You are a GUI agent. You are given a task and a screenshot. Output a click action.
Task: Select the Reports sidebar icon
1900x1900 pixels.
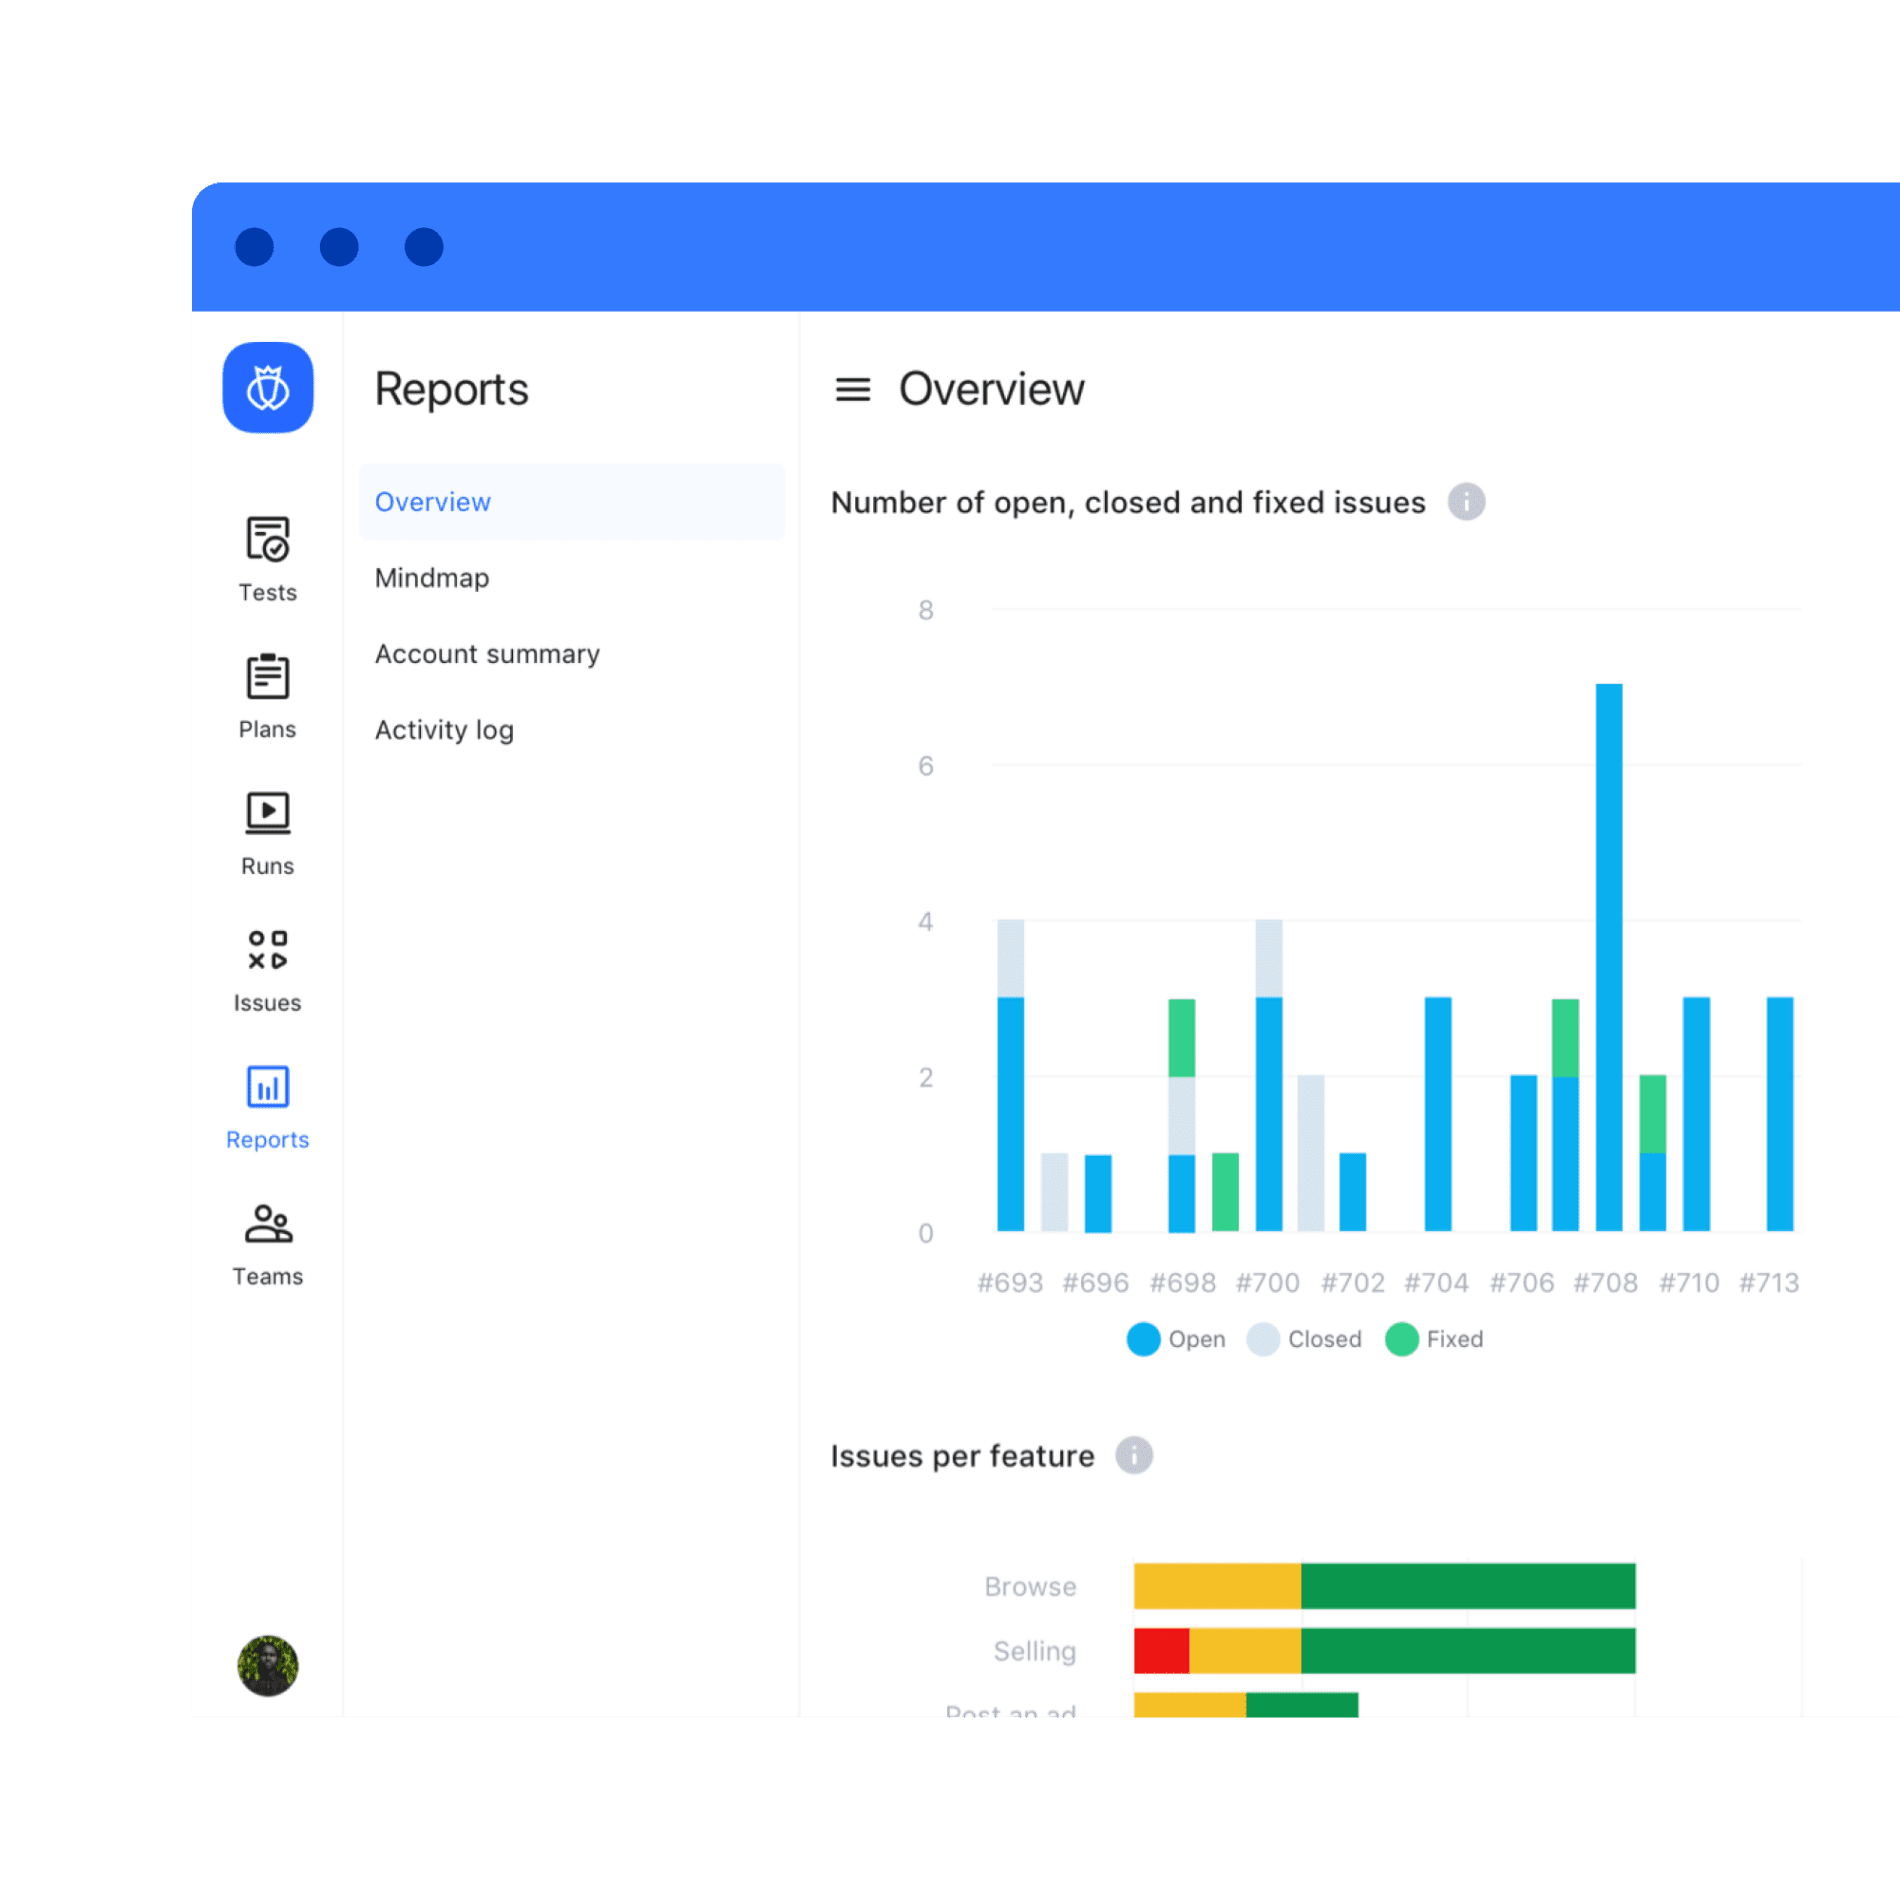pyautogui.click(x=267, y=1107)
